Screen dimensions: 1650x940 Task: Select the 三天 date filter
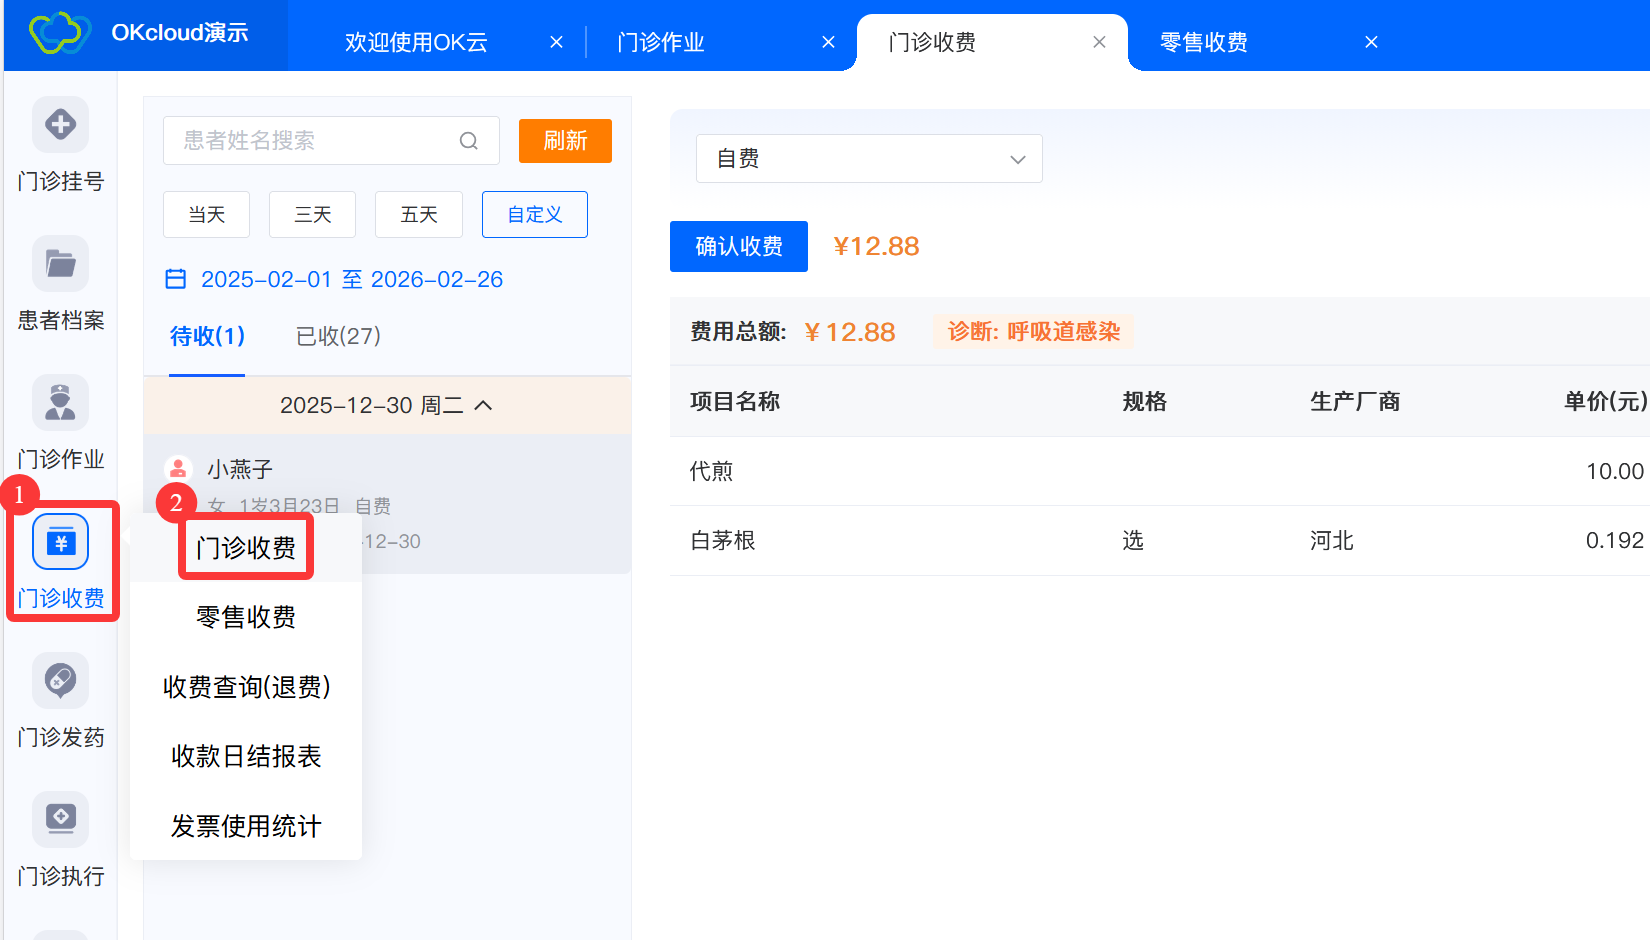tap(312, 215)
